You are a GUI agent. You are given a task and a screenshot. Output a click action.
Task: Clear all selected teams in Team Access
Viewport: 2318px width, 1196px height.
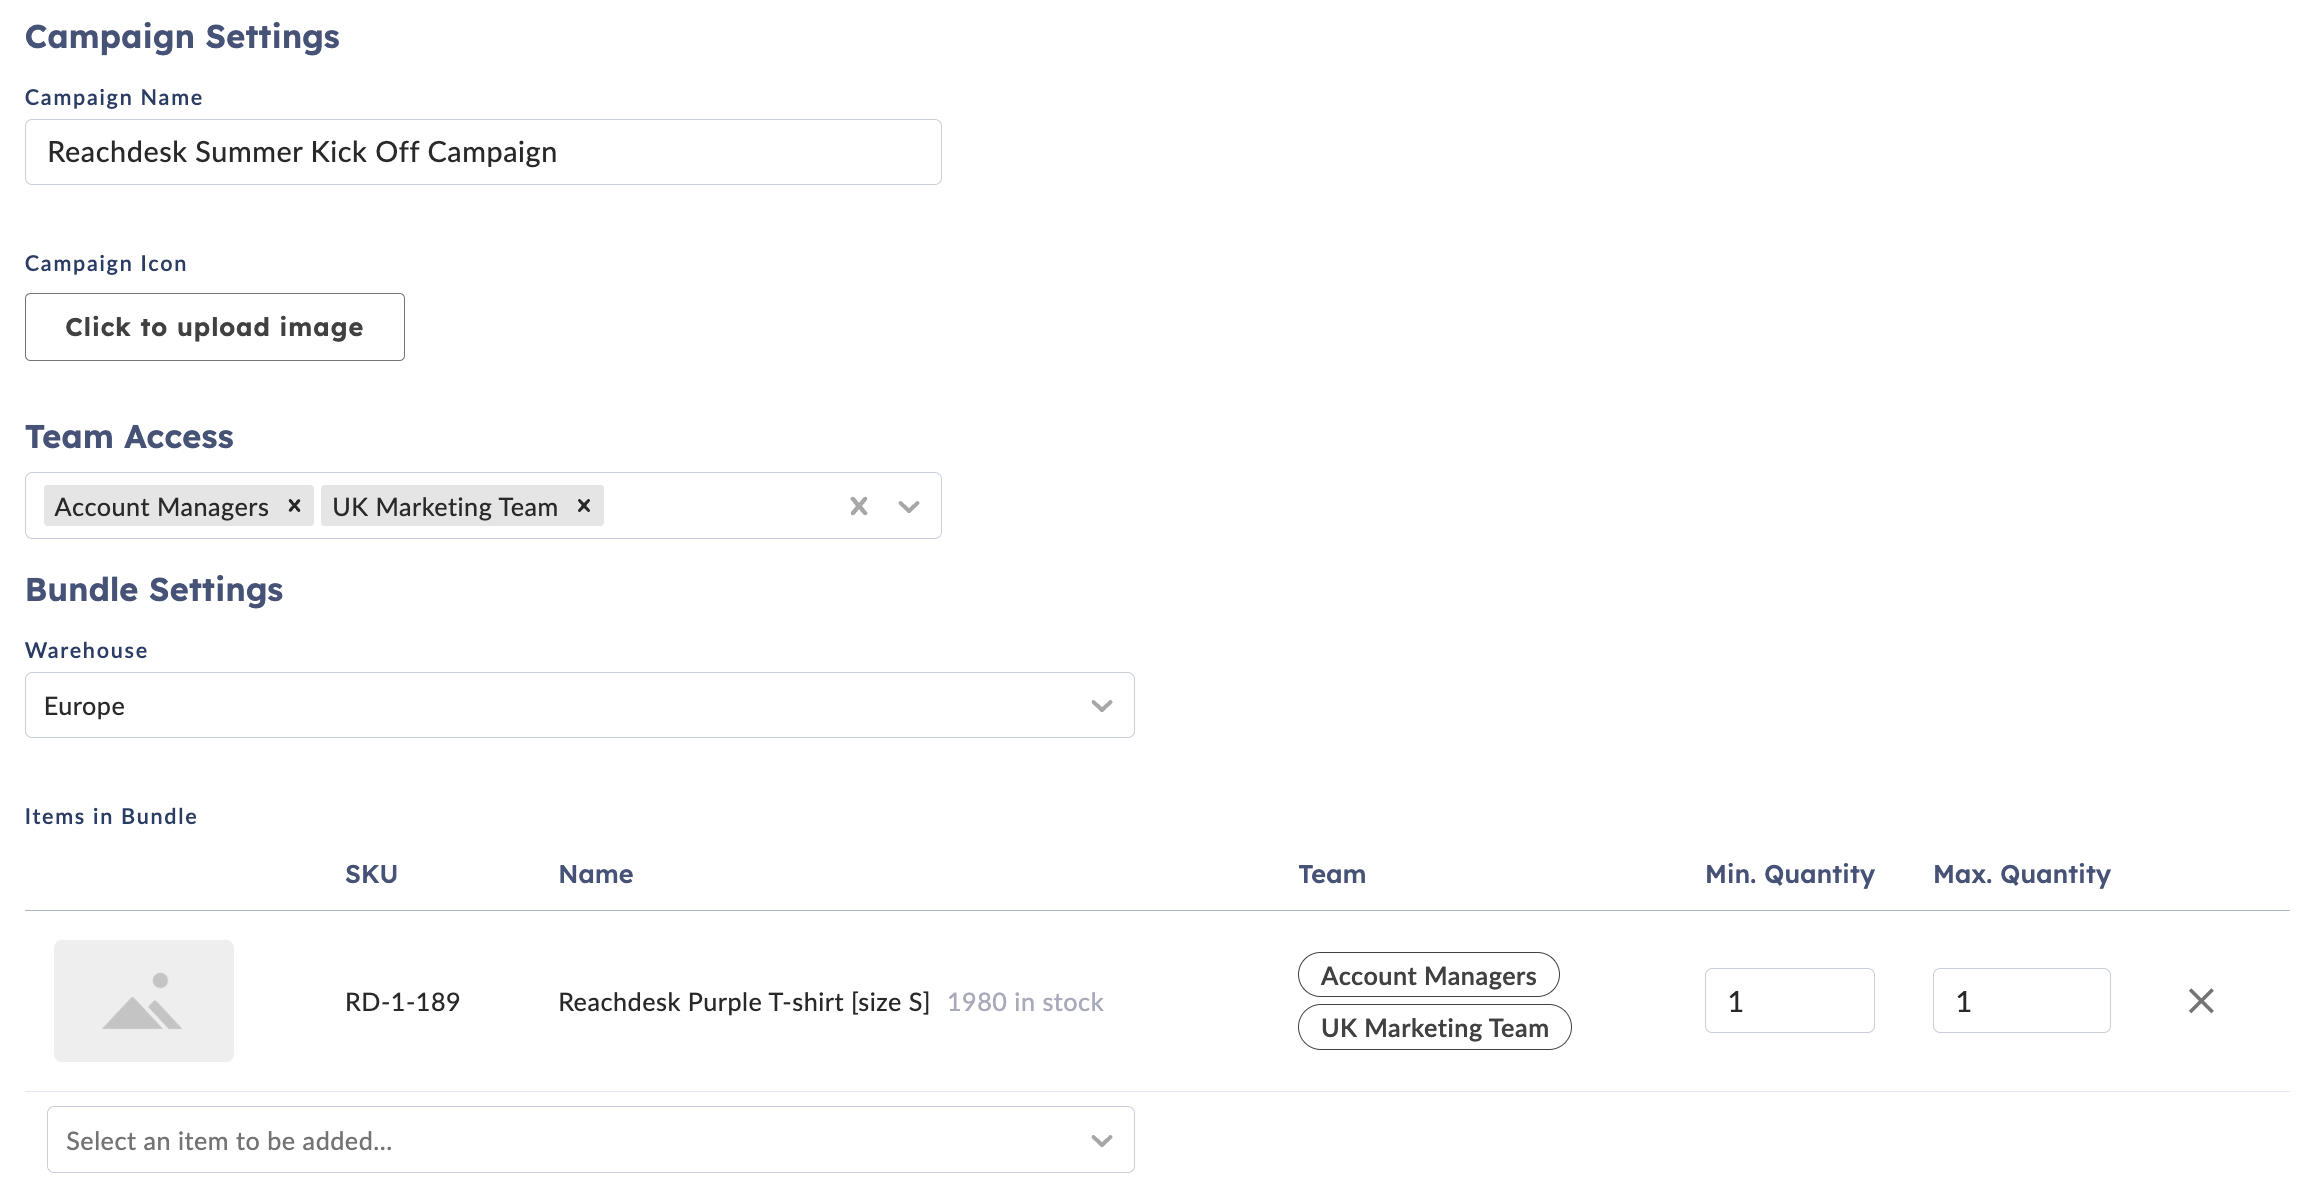point(859,506)
